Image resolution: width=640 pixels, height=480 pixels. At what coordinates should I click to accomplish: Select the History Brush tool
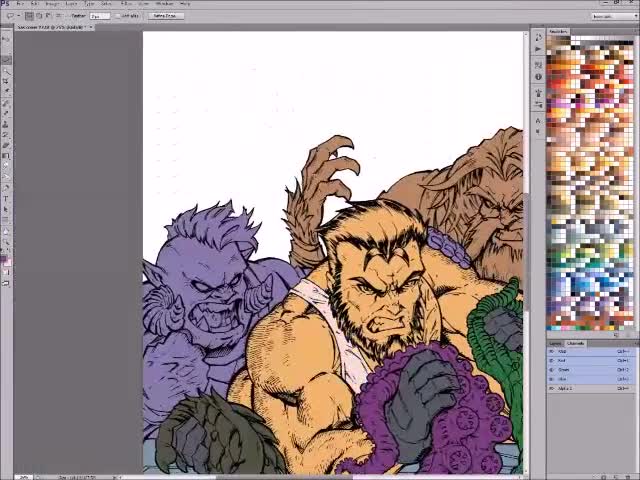pyautogui.click(x=6, y=135)
